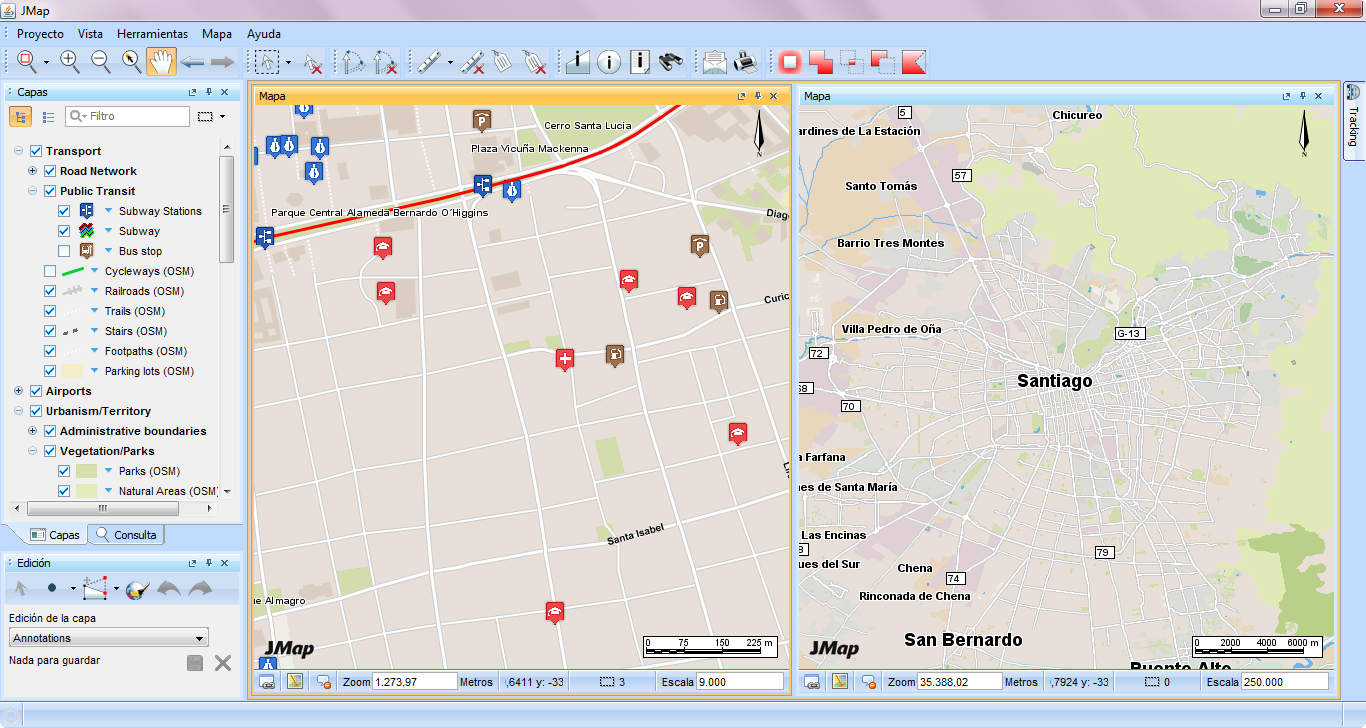This screenshot has width=1366, height=728.
Task: Open the Ayuda menu
Action: (x=264, y=34)
